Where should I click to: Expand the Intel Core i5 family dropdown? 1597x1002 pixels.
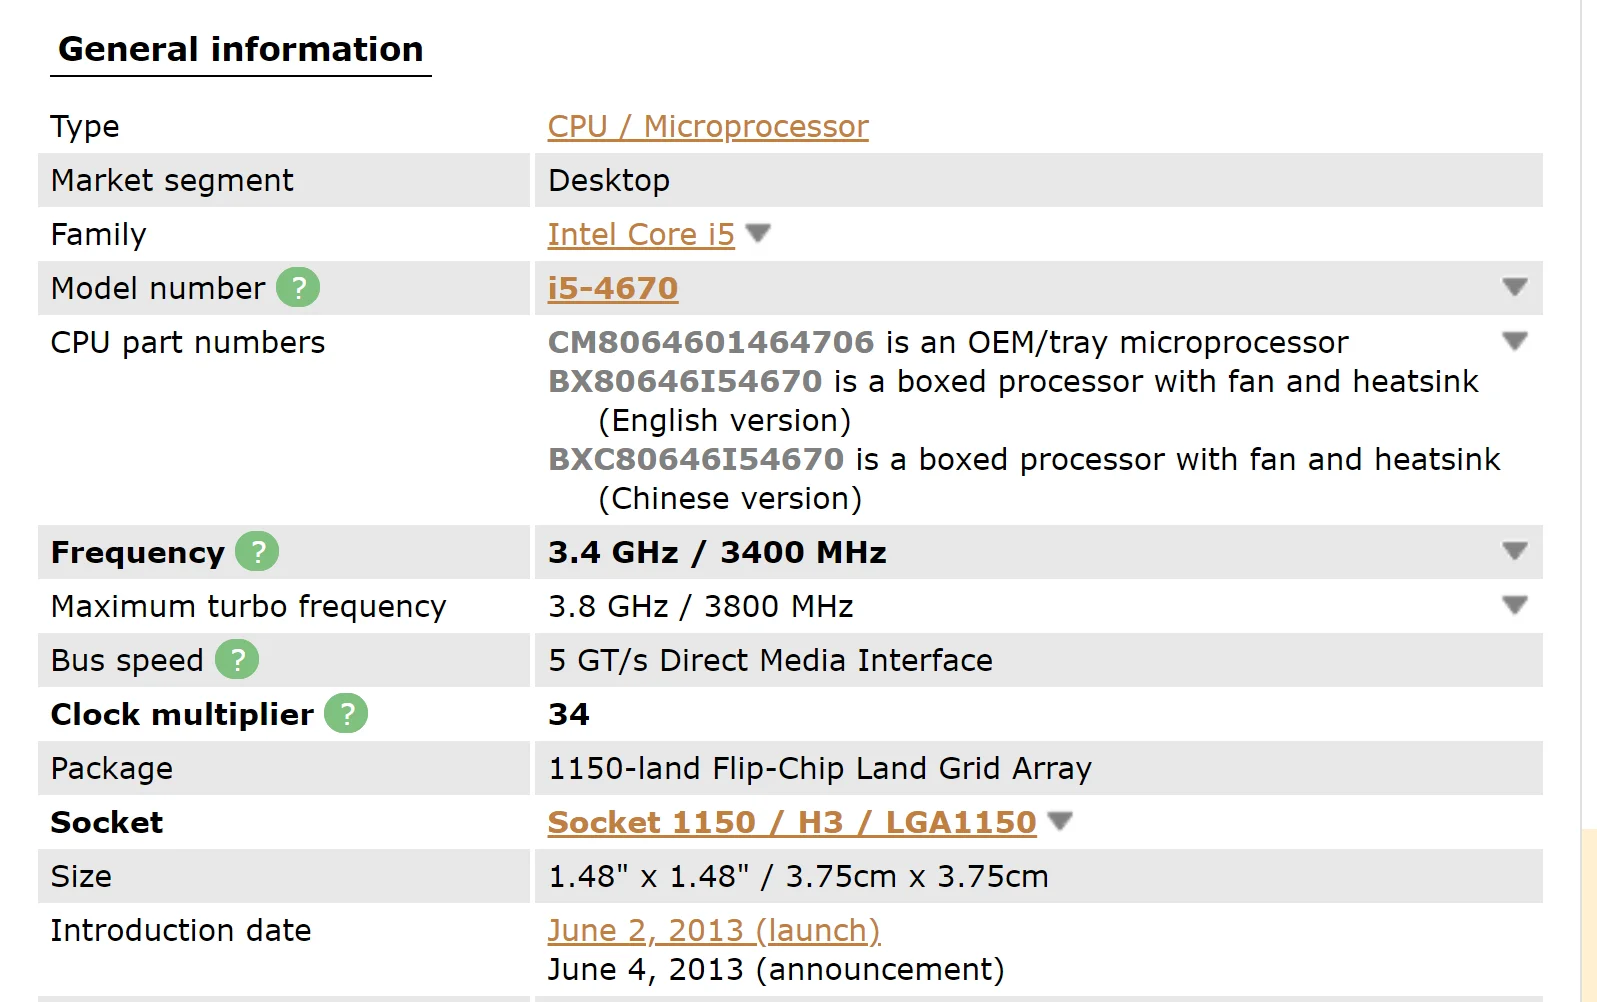pos(758,233)
